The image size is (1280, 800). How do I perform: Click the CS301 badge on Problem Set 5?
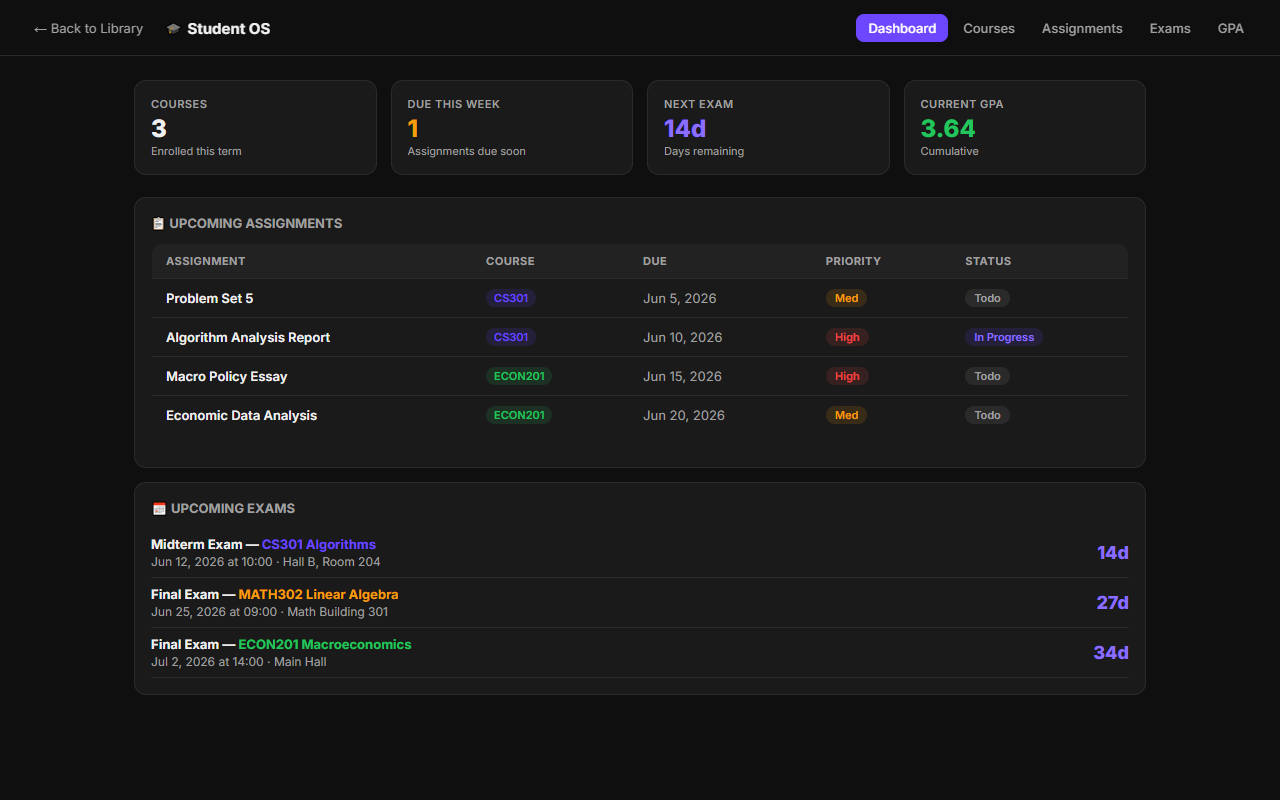click(511, 298)
